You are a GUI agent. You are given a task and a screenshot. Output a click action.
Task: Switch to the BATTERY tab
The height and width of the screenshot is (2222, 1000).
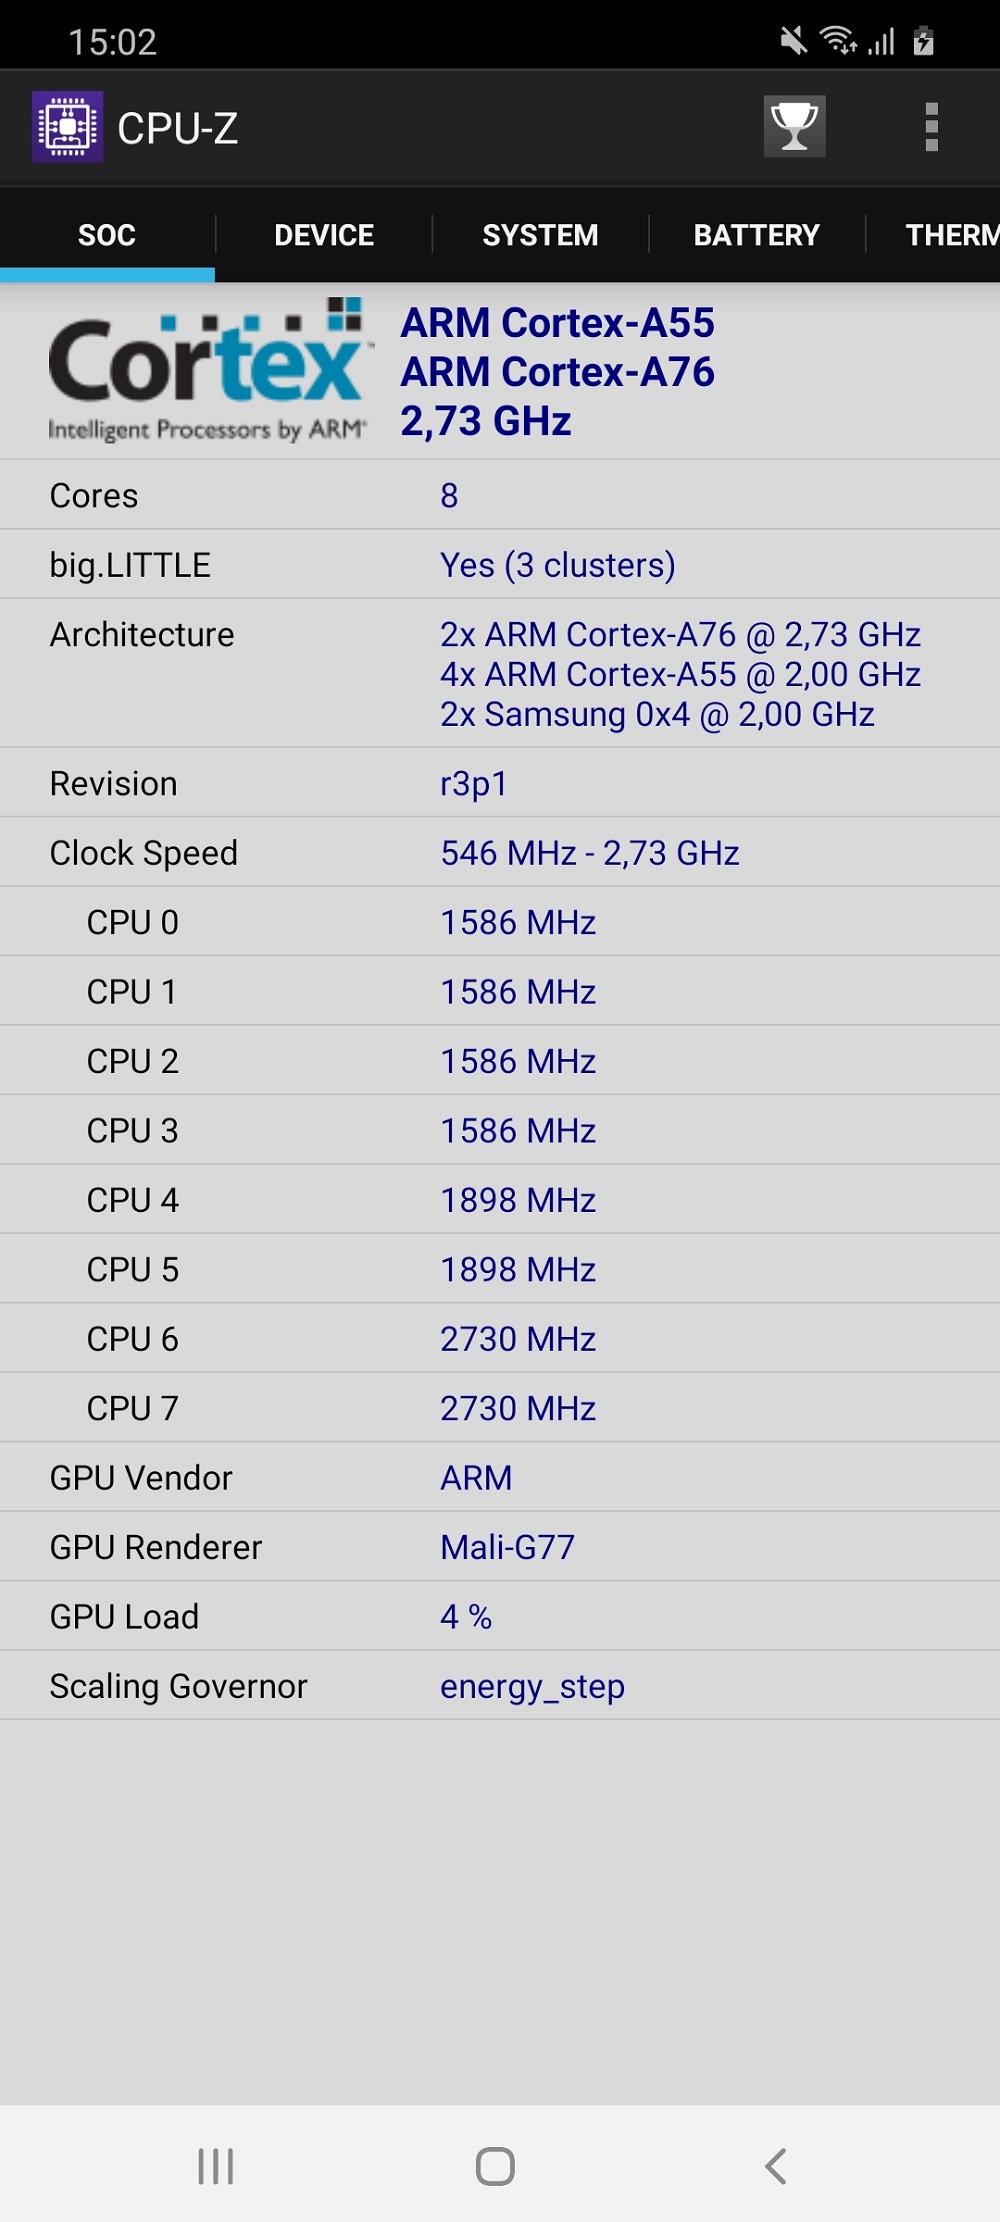(757, 235)
